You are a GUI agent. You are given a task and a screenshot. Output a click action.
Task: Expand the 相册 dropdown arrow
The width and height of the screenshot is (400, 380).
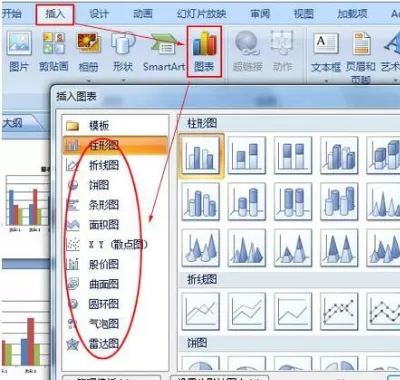(89, 81)
